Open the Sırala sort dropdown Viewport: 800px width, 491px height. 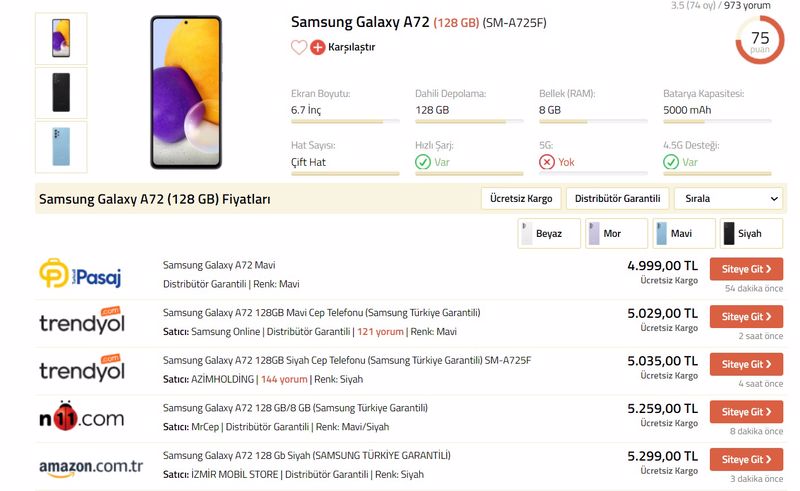click(x=729, y=199)
